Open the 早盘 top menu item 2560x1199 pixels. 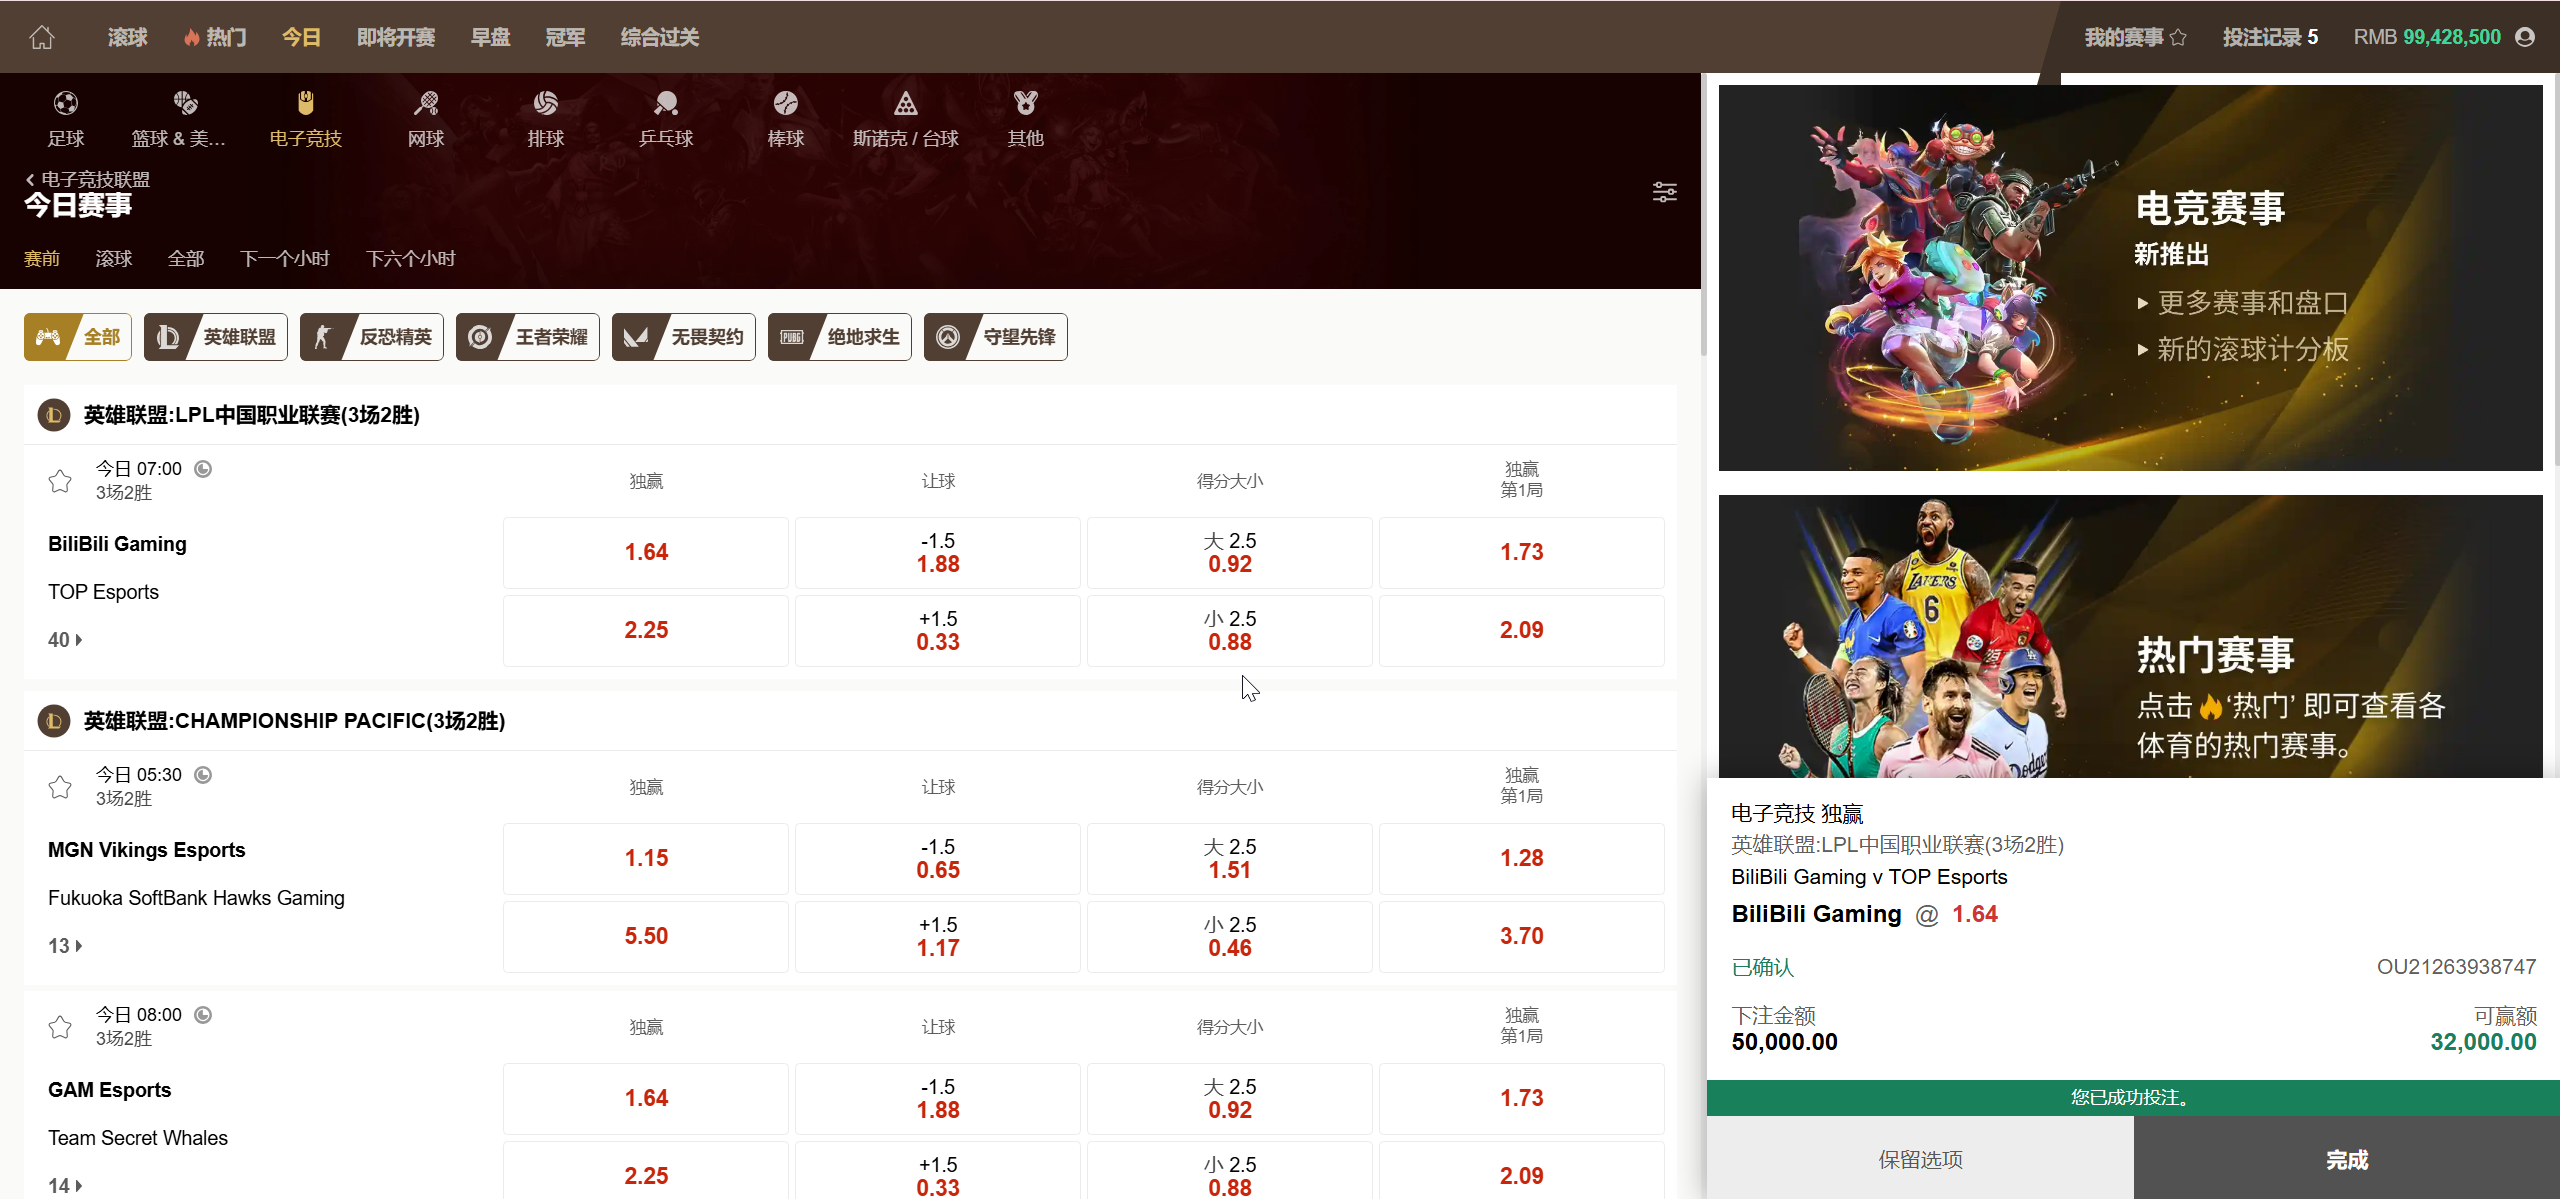490,37
